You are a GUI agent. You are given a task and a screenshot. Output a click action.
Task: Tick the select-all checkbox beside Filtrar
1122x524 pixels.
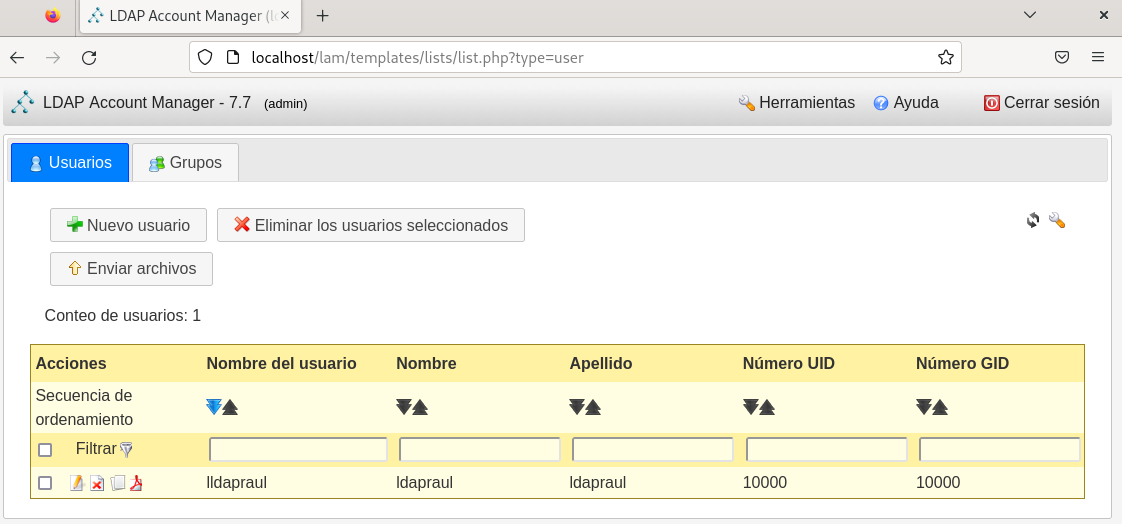pyautogui.click(x=45, y=450)
